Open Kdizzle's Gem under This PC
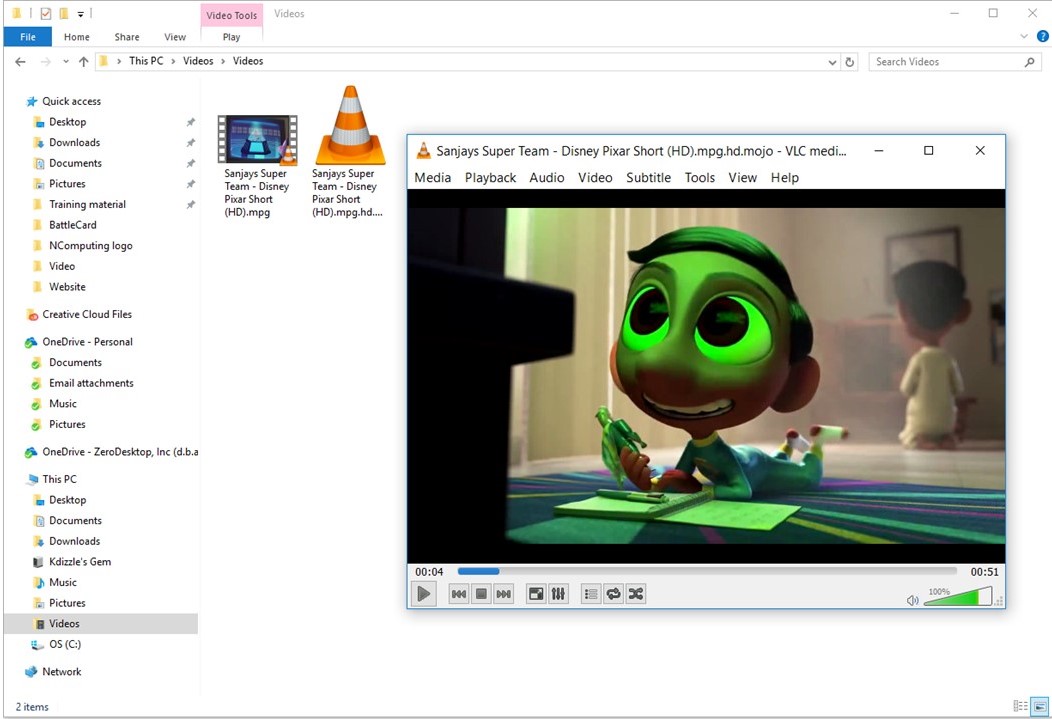Viewport: 1052px width, 719px height. click(80, 562)
